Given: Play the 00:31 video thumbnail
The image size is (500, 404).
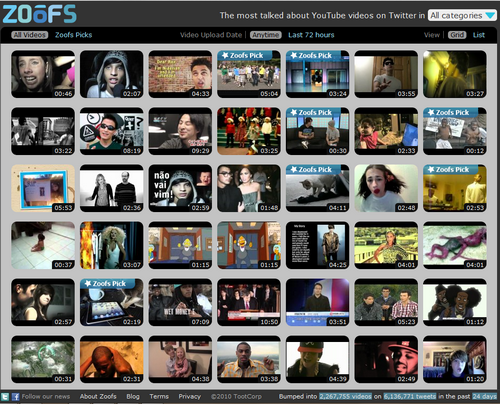Looking at the screenshot, I should coord(43,359).
